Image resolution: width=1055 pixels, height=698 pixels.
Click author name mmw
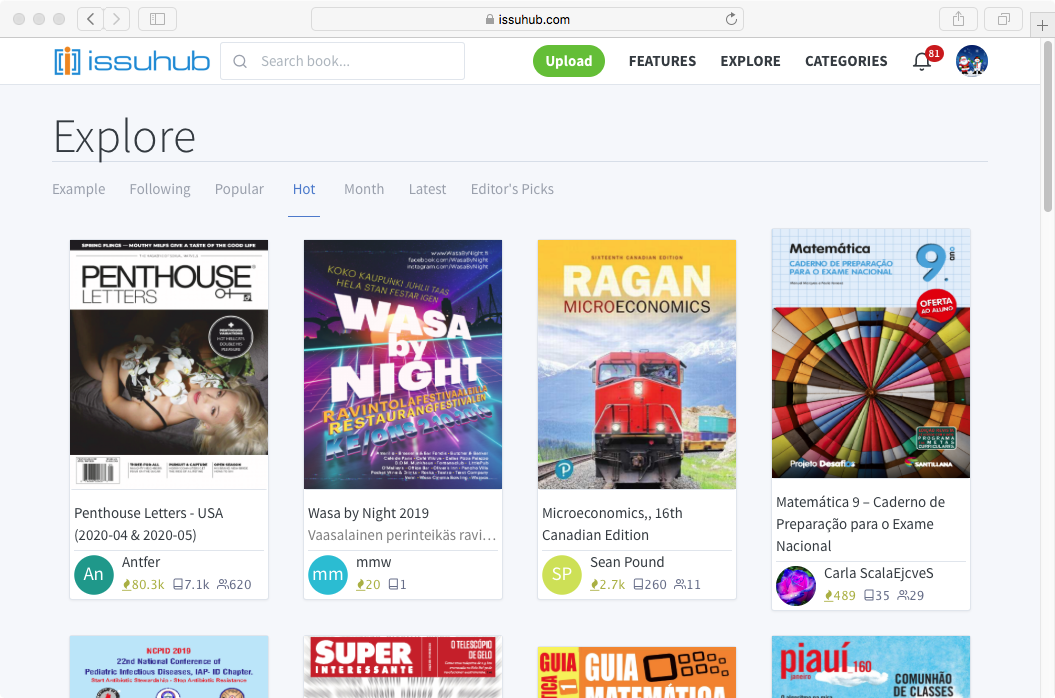(373, 562)
